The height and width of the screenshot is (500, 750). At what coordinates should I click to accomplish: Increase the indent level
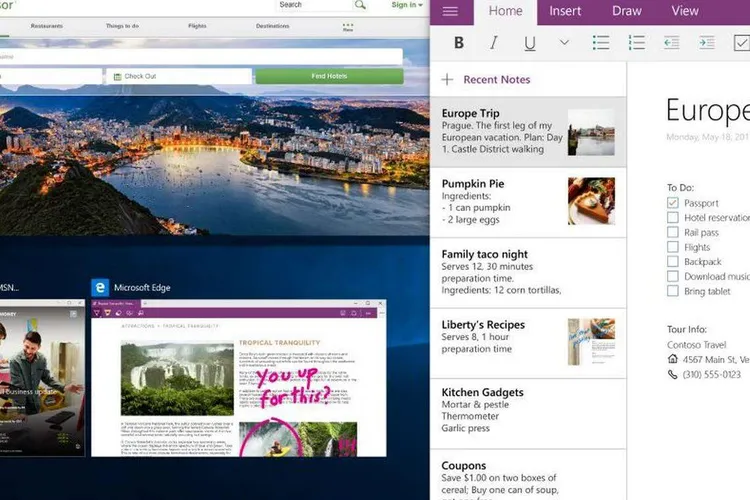[707, 43]
